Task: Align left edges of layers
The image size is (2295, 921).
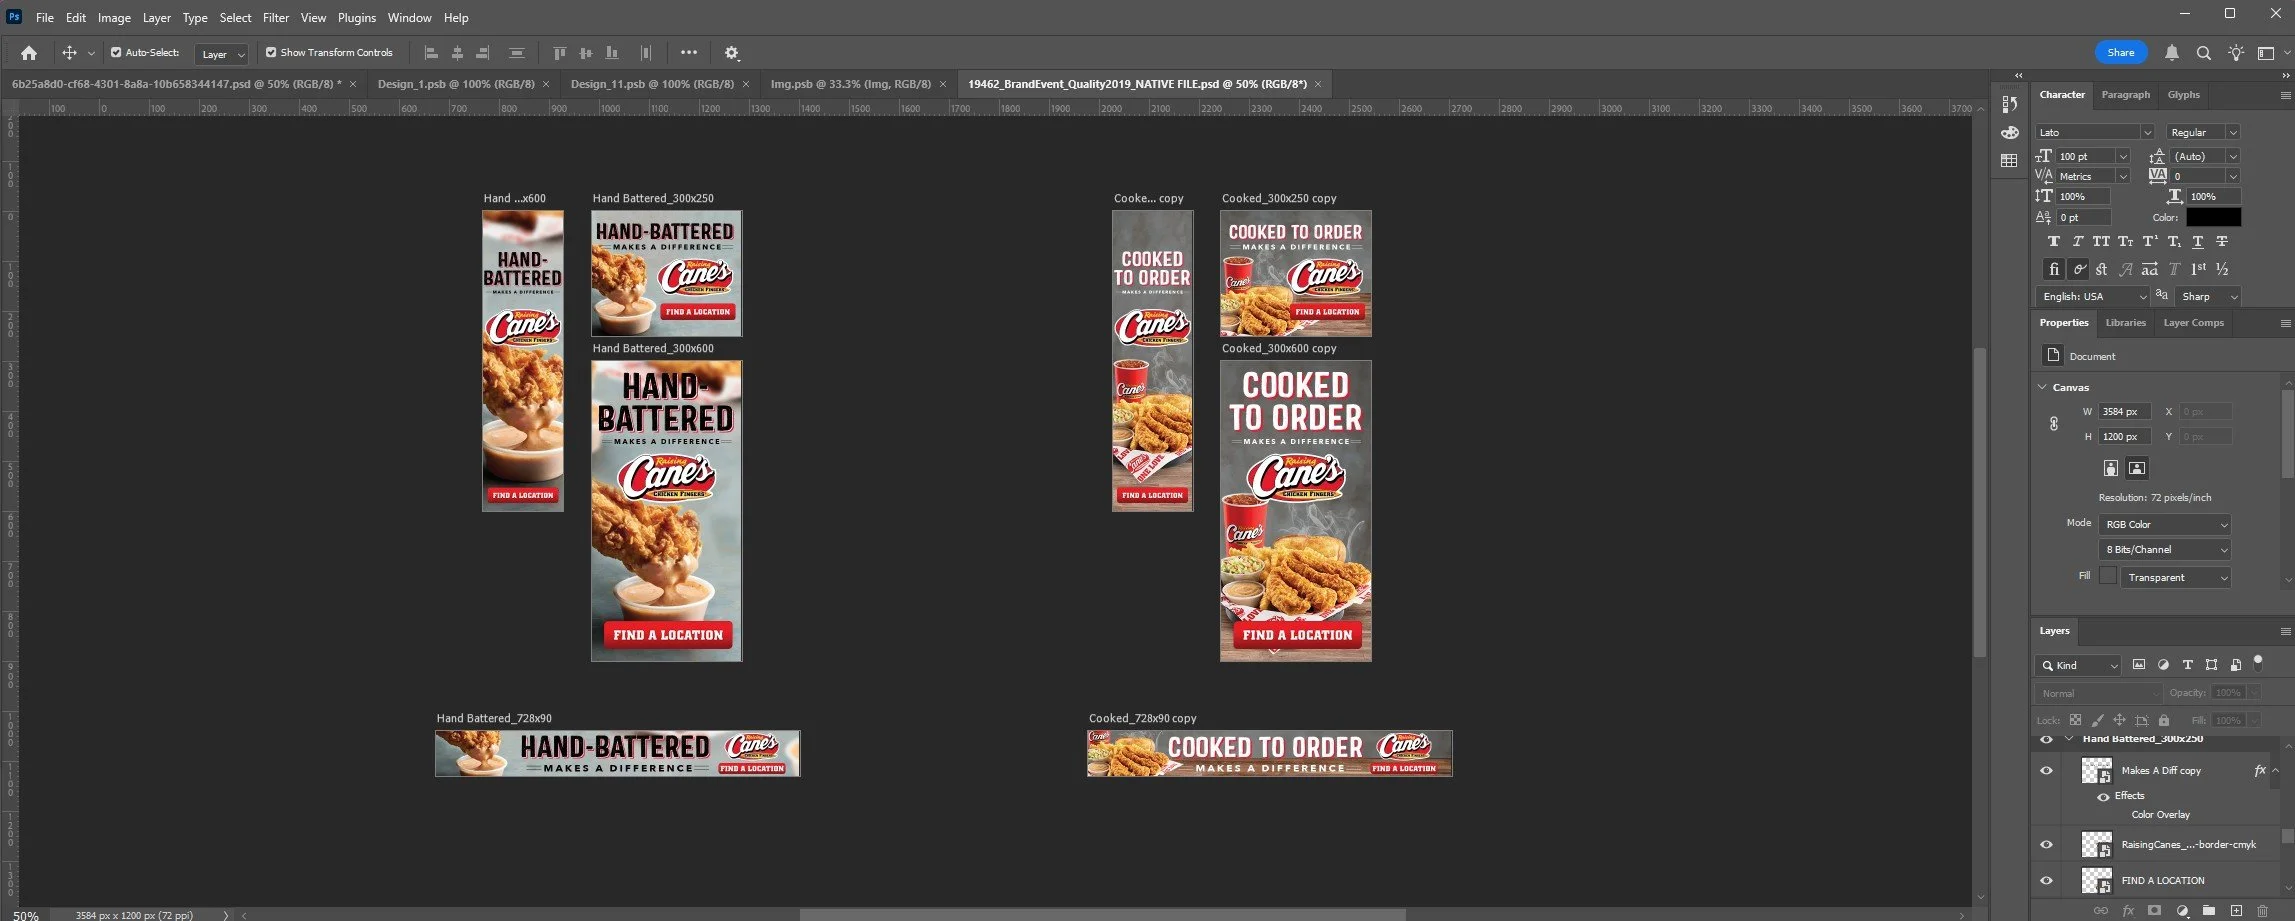Action: click(431, 53)
